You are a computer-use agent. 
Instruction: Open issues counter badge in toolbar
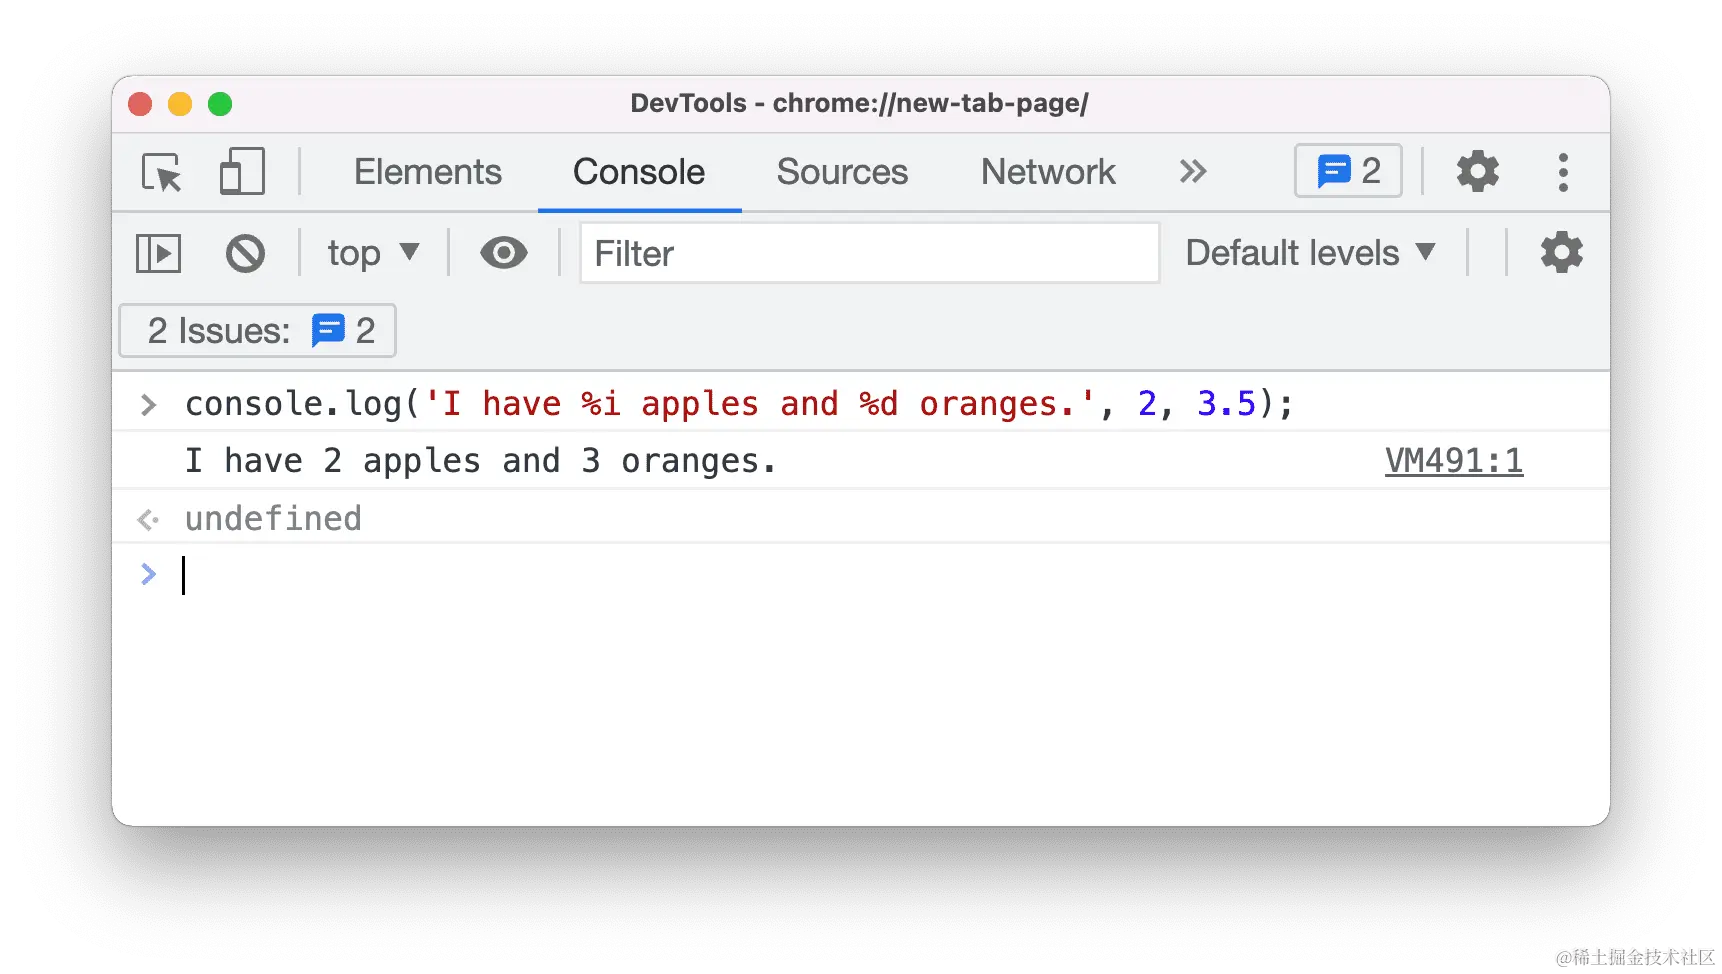1348,171
